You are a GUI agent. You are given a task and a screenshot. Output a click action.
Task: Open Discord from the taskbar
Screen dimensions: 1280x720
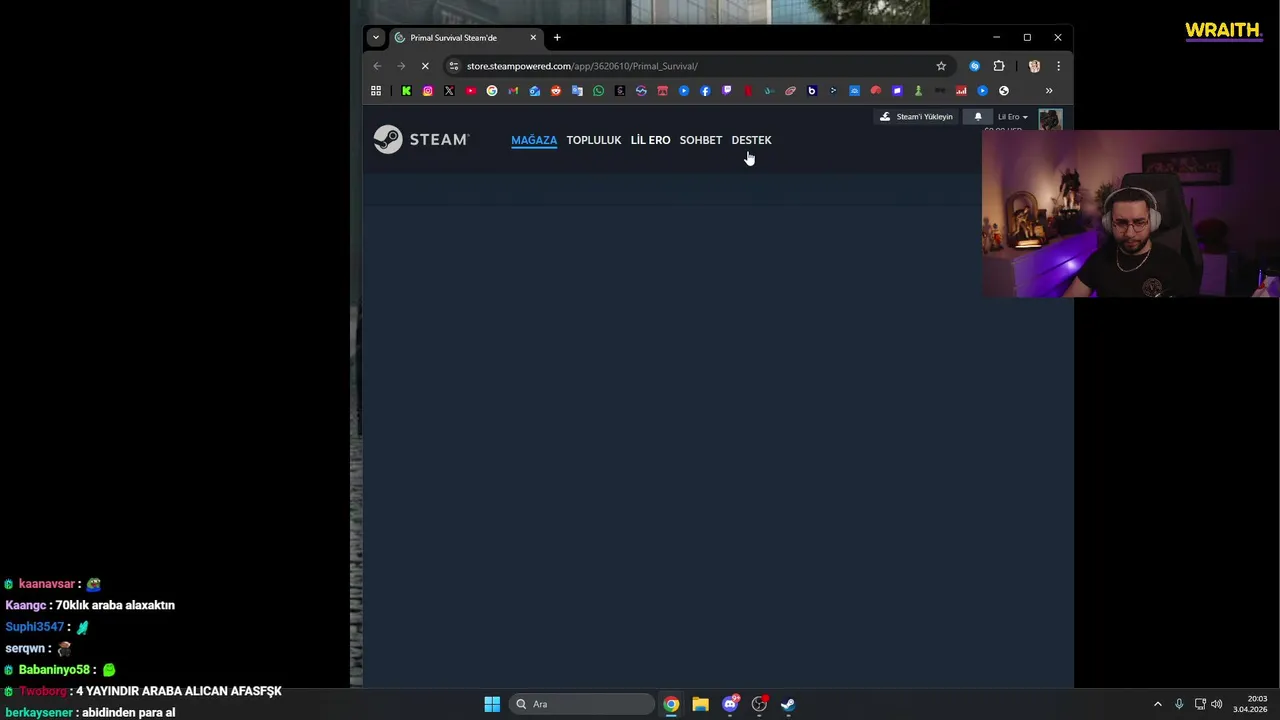pyautogui.click(x=730, y=704)
